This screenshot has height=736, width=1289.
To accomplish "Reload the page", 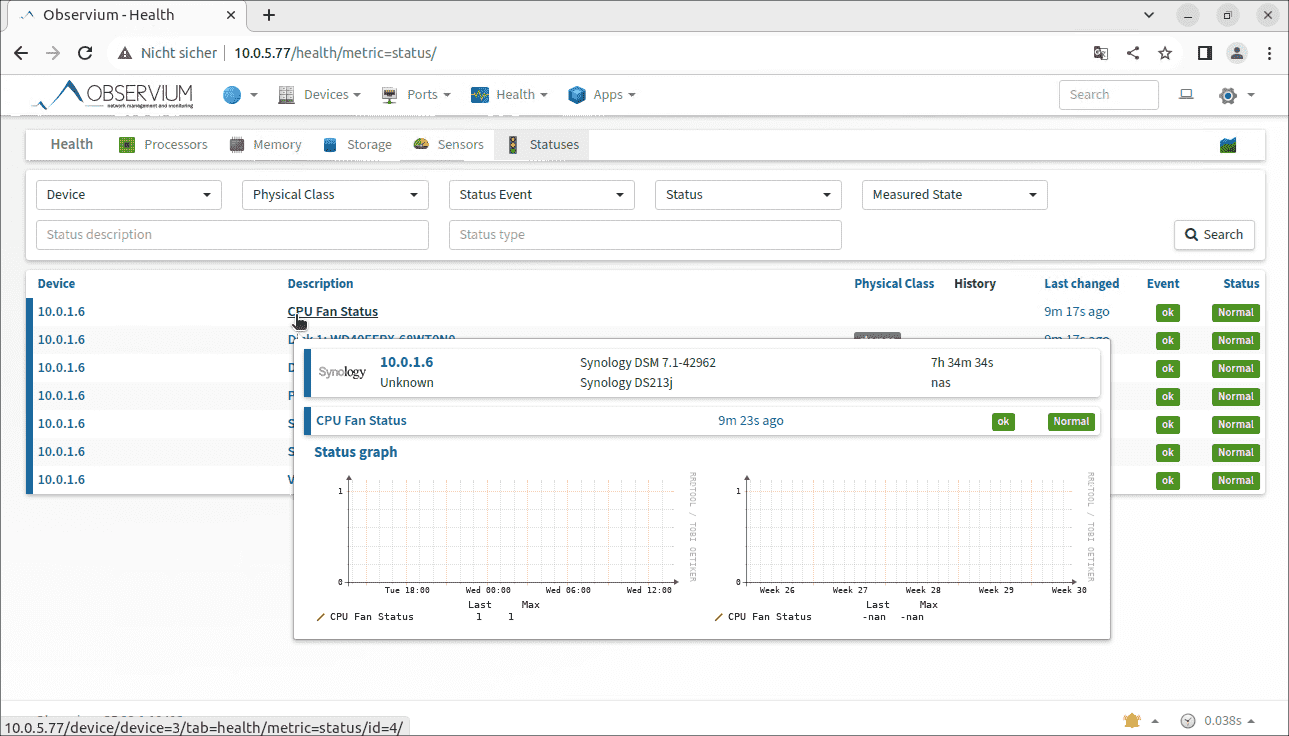I will coord(85,53).
